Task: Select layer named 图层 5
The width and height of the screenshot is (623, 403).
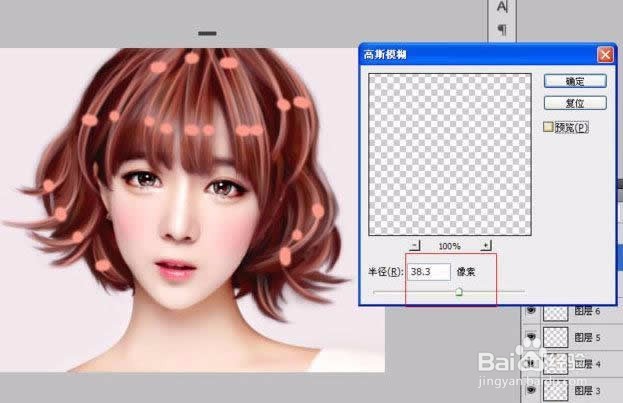Action: 587,338
